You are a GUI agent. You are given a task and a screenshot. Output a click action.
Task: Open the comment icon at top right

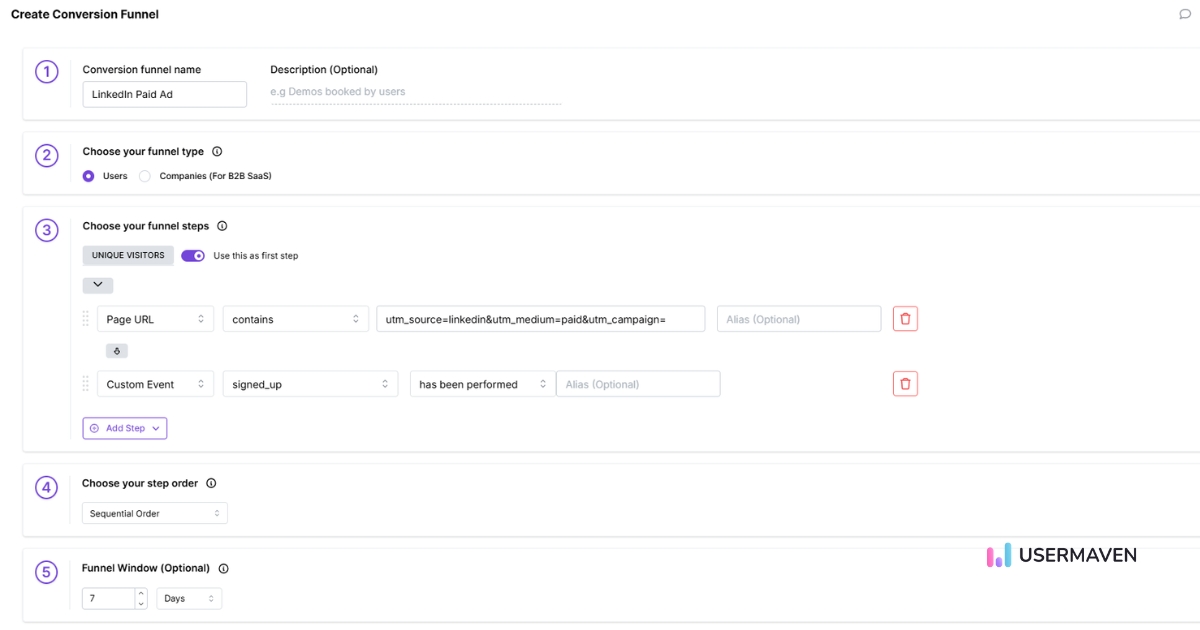[x=1185, y=15]
